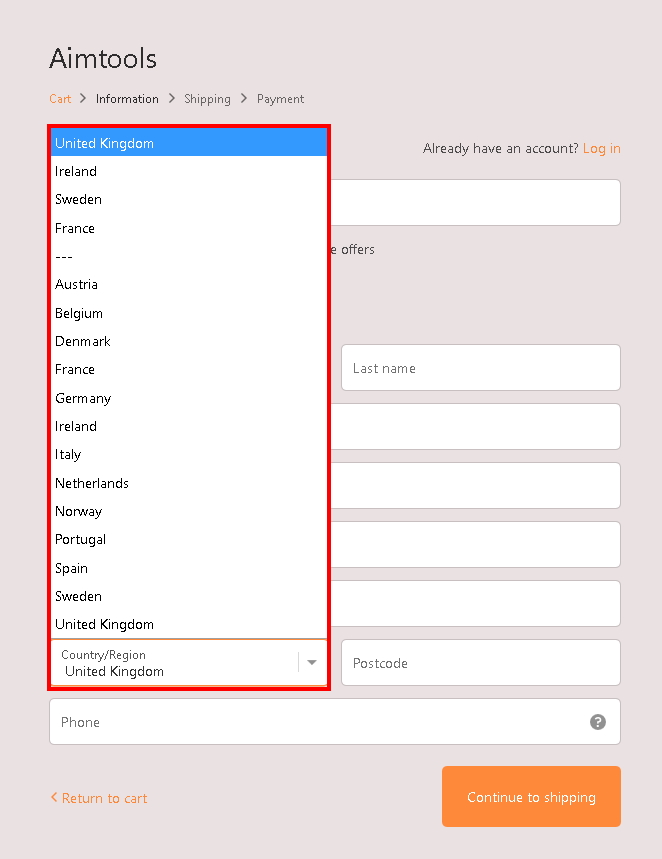Select the highlighted United Kingdom option at list top

point(189,143)
